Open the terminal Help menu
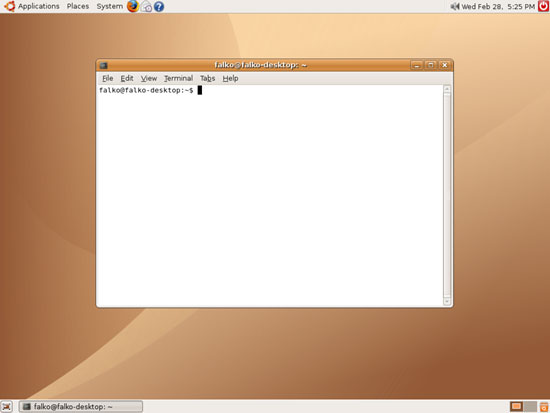550x413 pixels. point(230,78)
